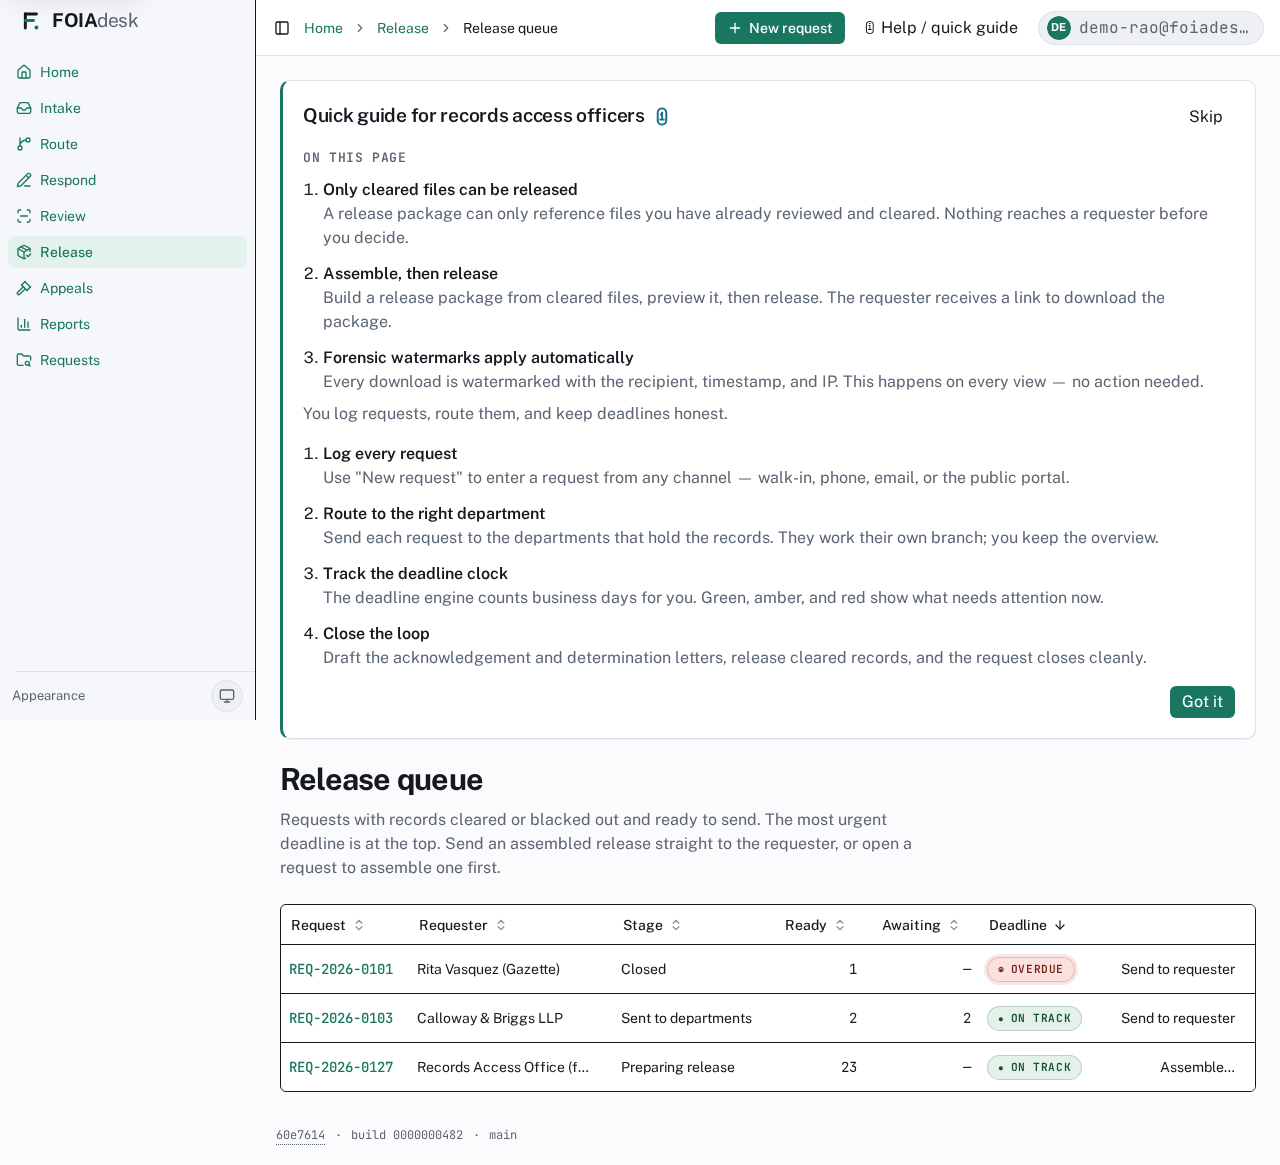
Task: Send REQ-2026-0103 to requester
Action: [x=1177, y=1018]
